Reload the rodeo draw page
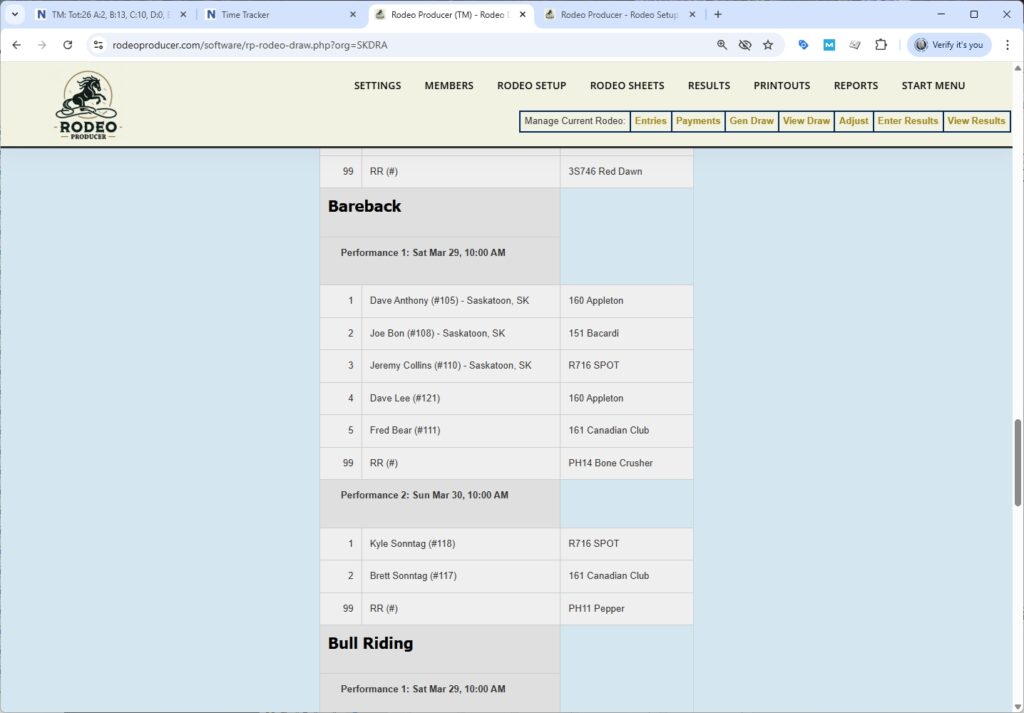1024x713 pixels. coord(67,45)
